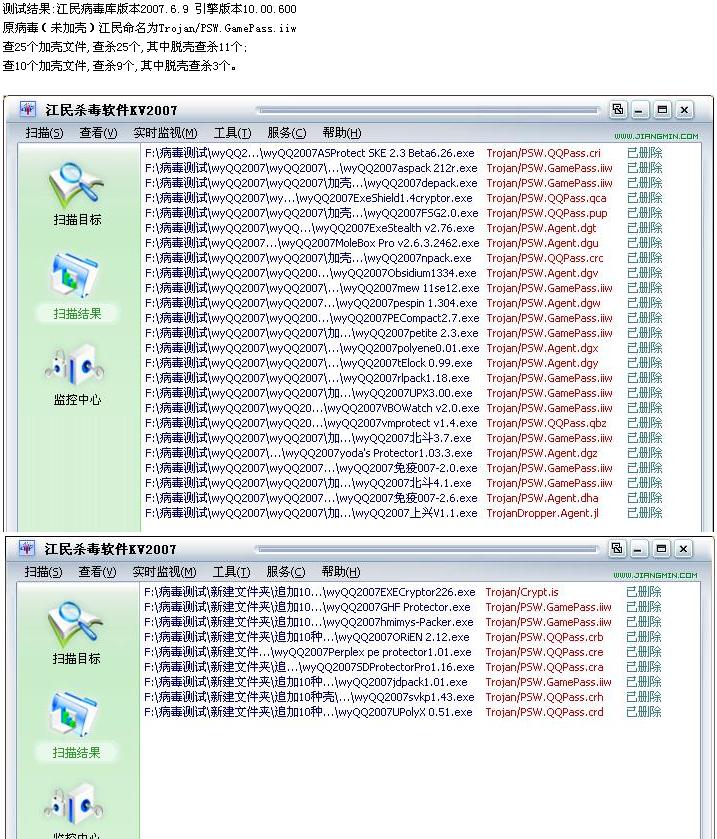Select row wyQQ2007pespin 1.304.exe

pos(403,303)
